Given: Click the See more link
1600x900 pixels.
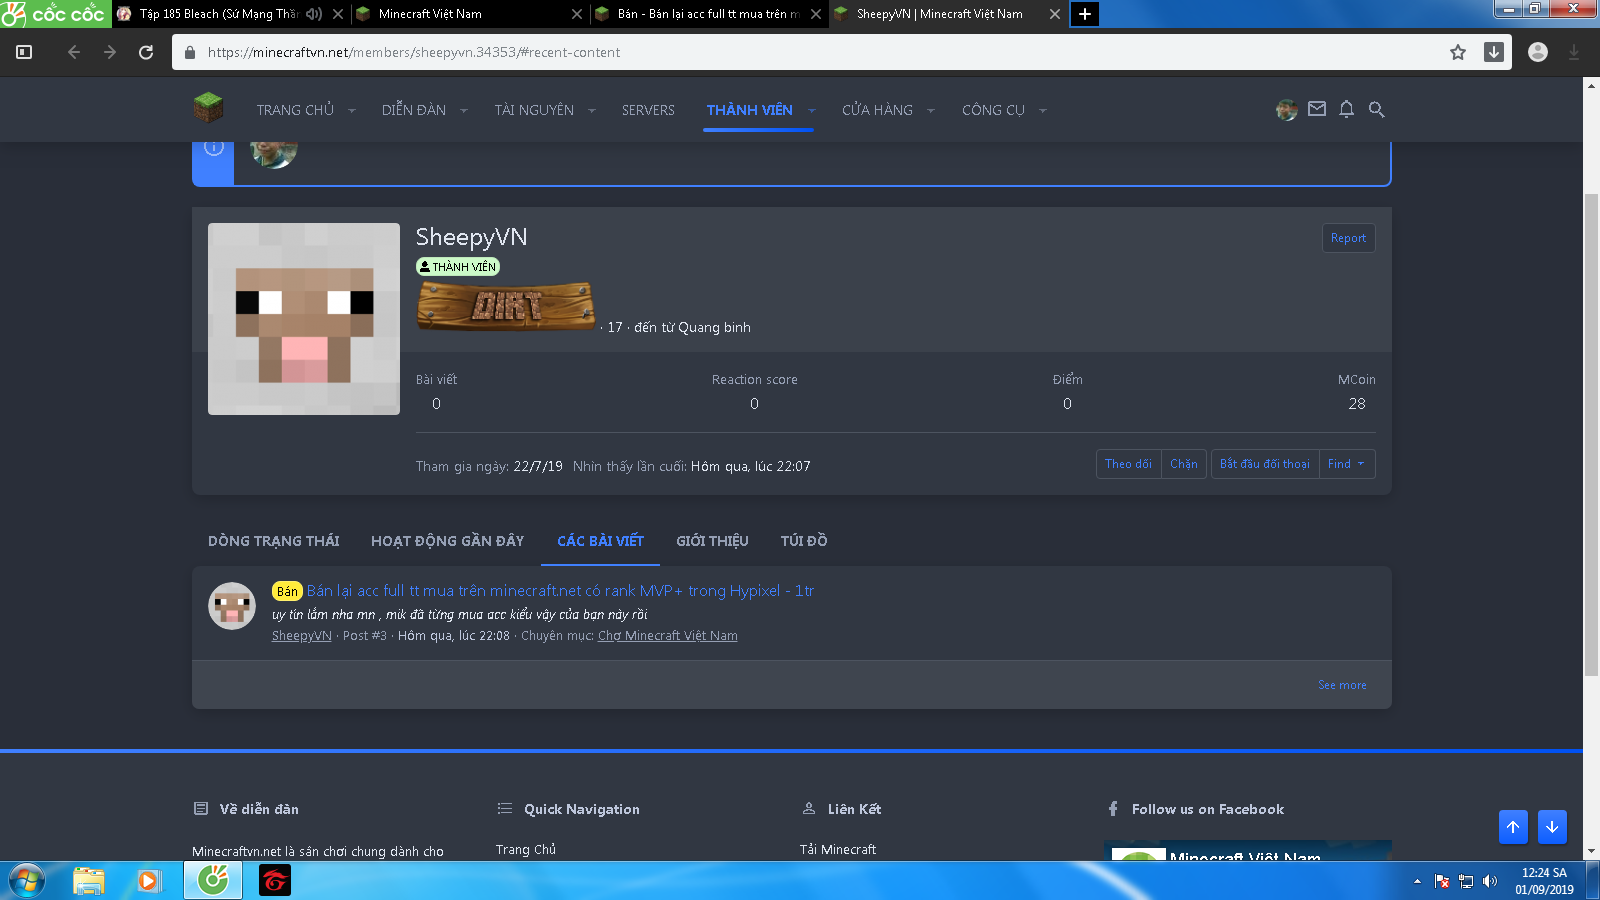Looking at the screenshot, I should 1342,685.
